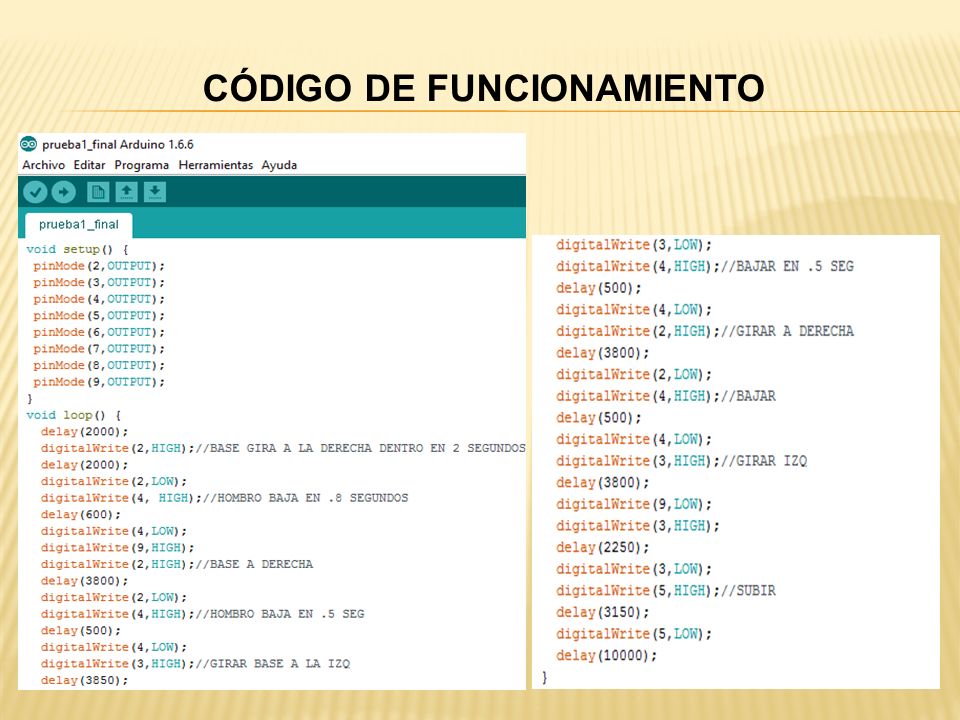Click the 'pinMode(9,OUTPUT);' line
The image size is (960, 720).
pyautogui.click(x=99, y=381)
